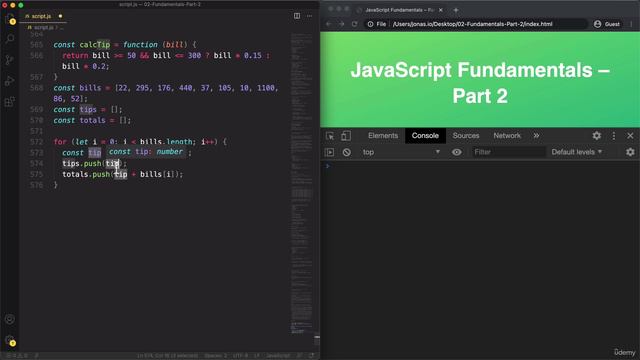Open Manage gear in VS Code activity bar
This screenshot has height=360, width=640.
pos(10,340)
